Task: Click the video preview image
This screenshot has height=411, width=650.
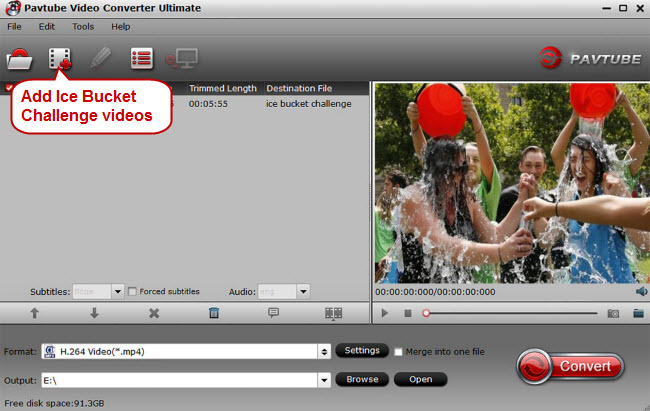Action: click(x=512, y=183)
